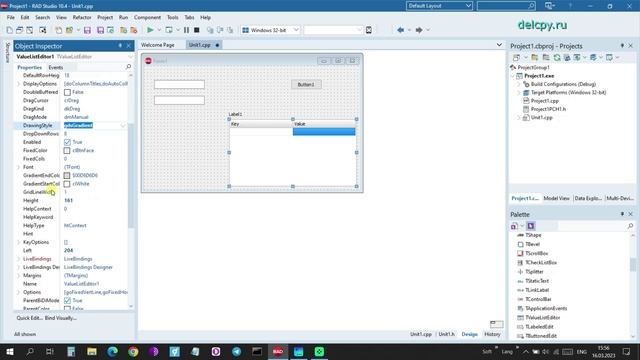
Task: Click the device icon beside the empty combo
Action: pyautogui.click(x=369, y=30)
